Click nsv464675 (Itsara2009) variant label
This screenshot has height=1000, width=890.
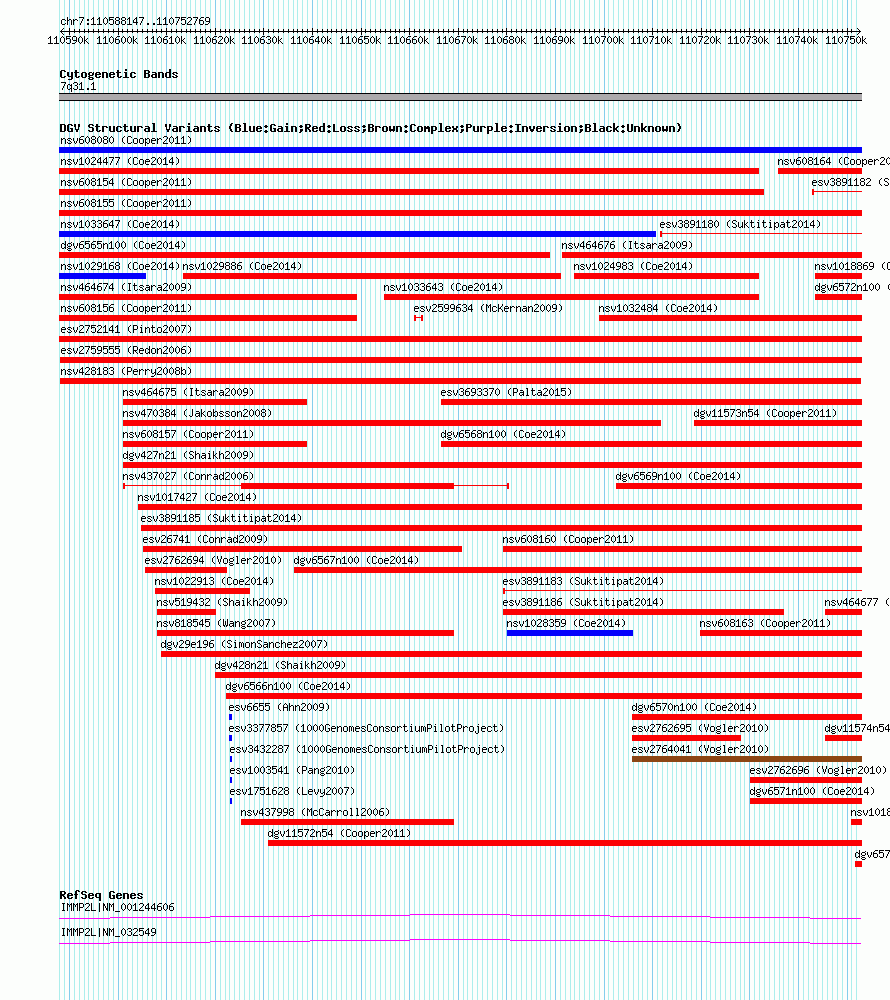click(188, 393)
